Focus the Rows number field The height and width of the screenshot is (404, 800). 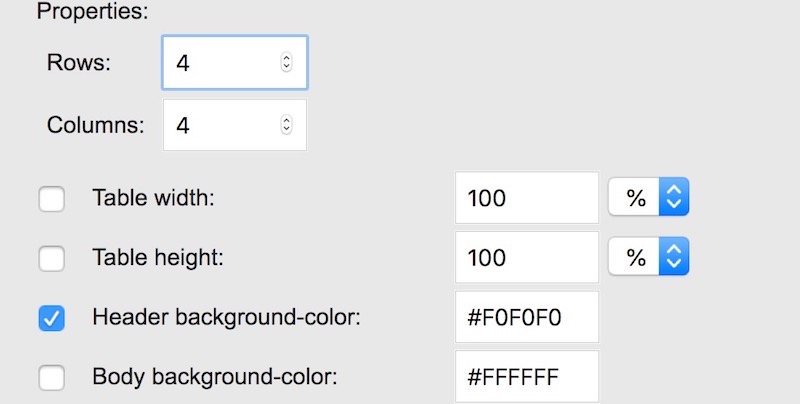pyautogui.click(x=235, y=62)
